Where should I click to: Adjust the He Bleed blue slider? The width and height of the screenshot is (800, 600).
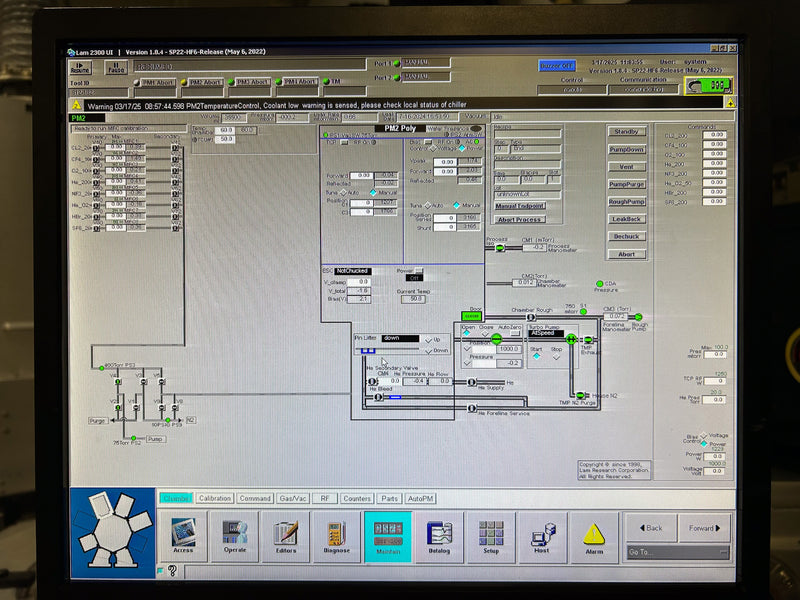[x=394, y=396]
